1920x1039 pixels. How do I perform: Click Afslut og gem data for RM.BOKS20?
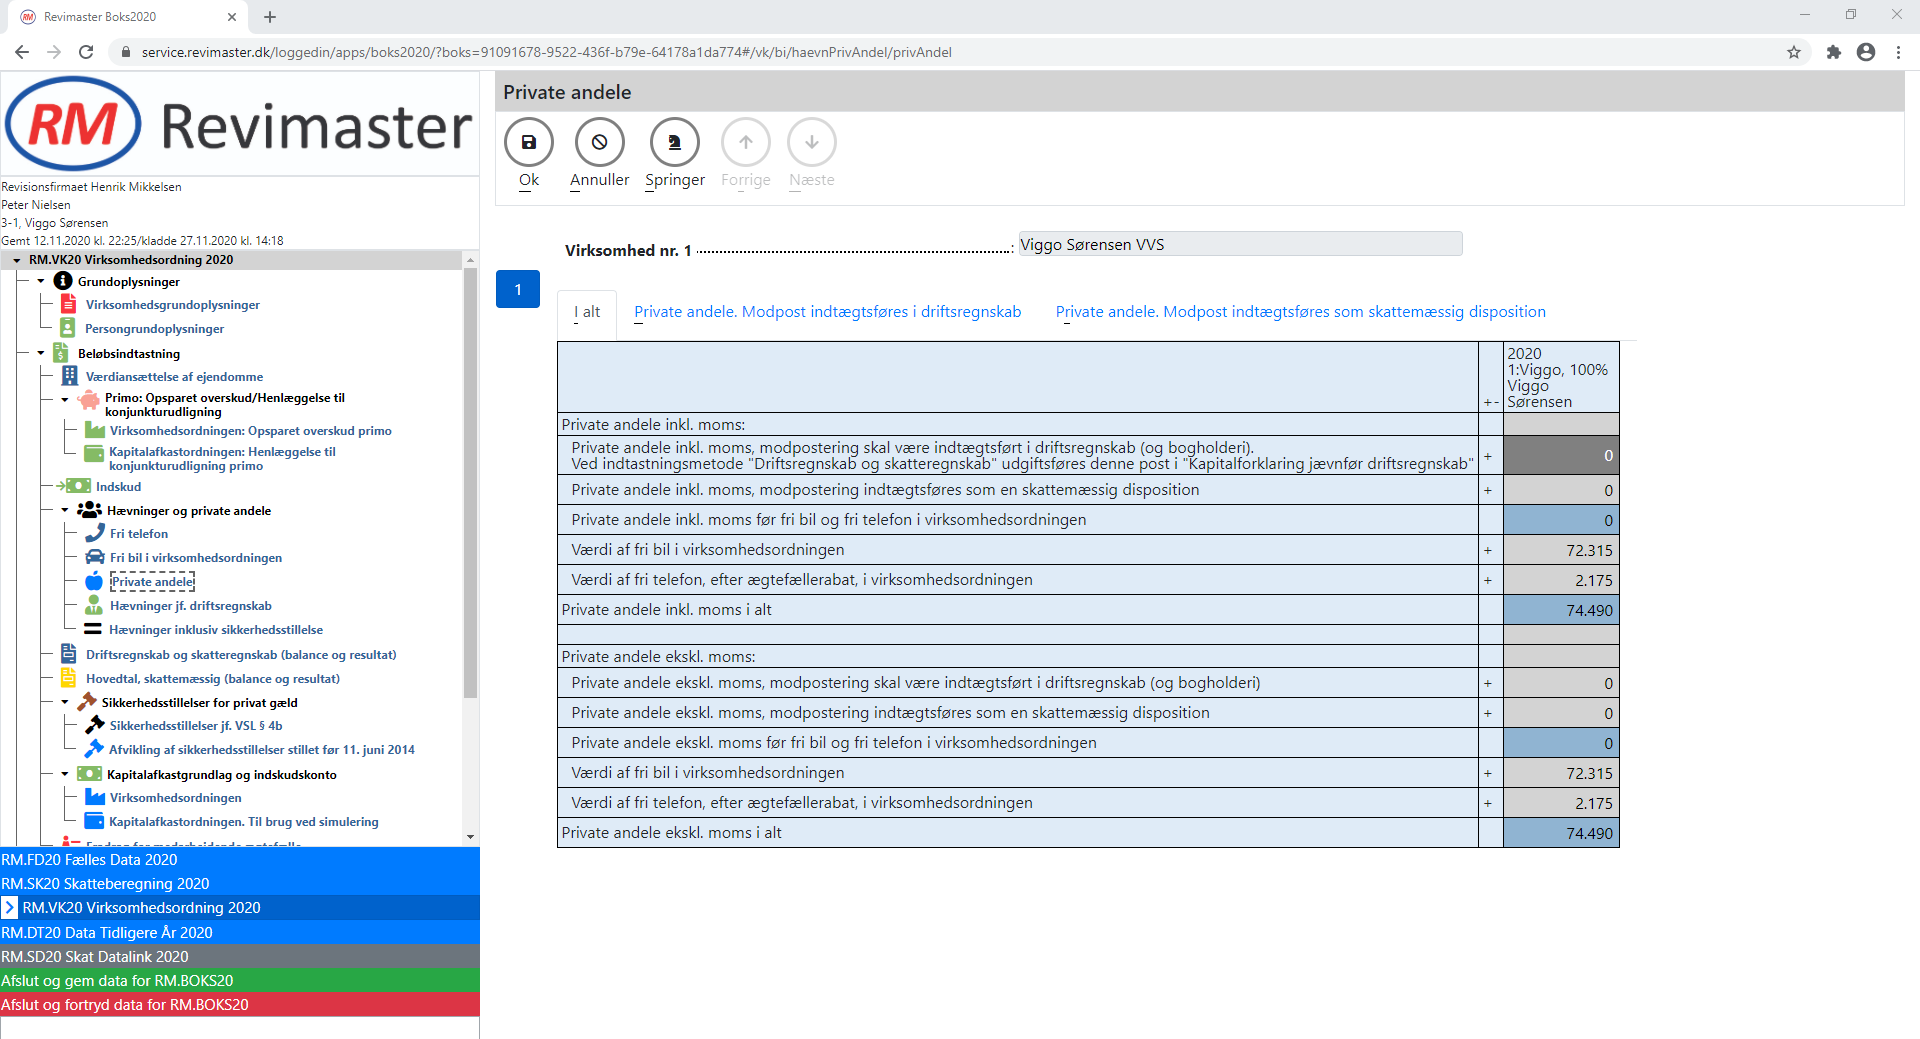point(117,980)
